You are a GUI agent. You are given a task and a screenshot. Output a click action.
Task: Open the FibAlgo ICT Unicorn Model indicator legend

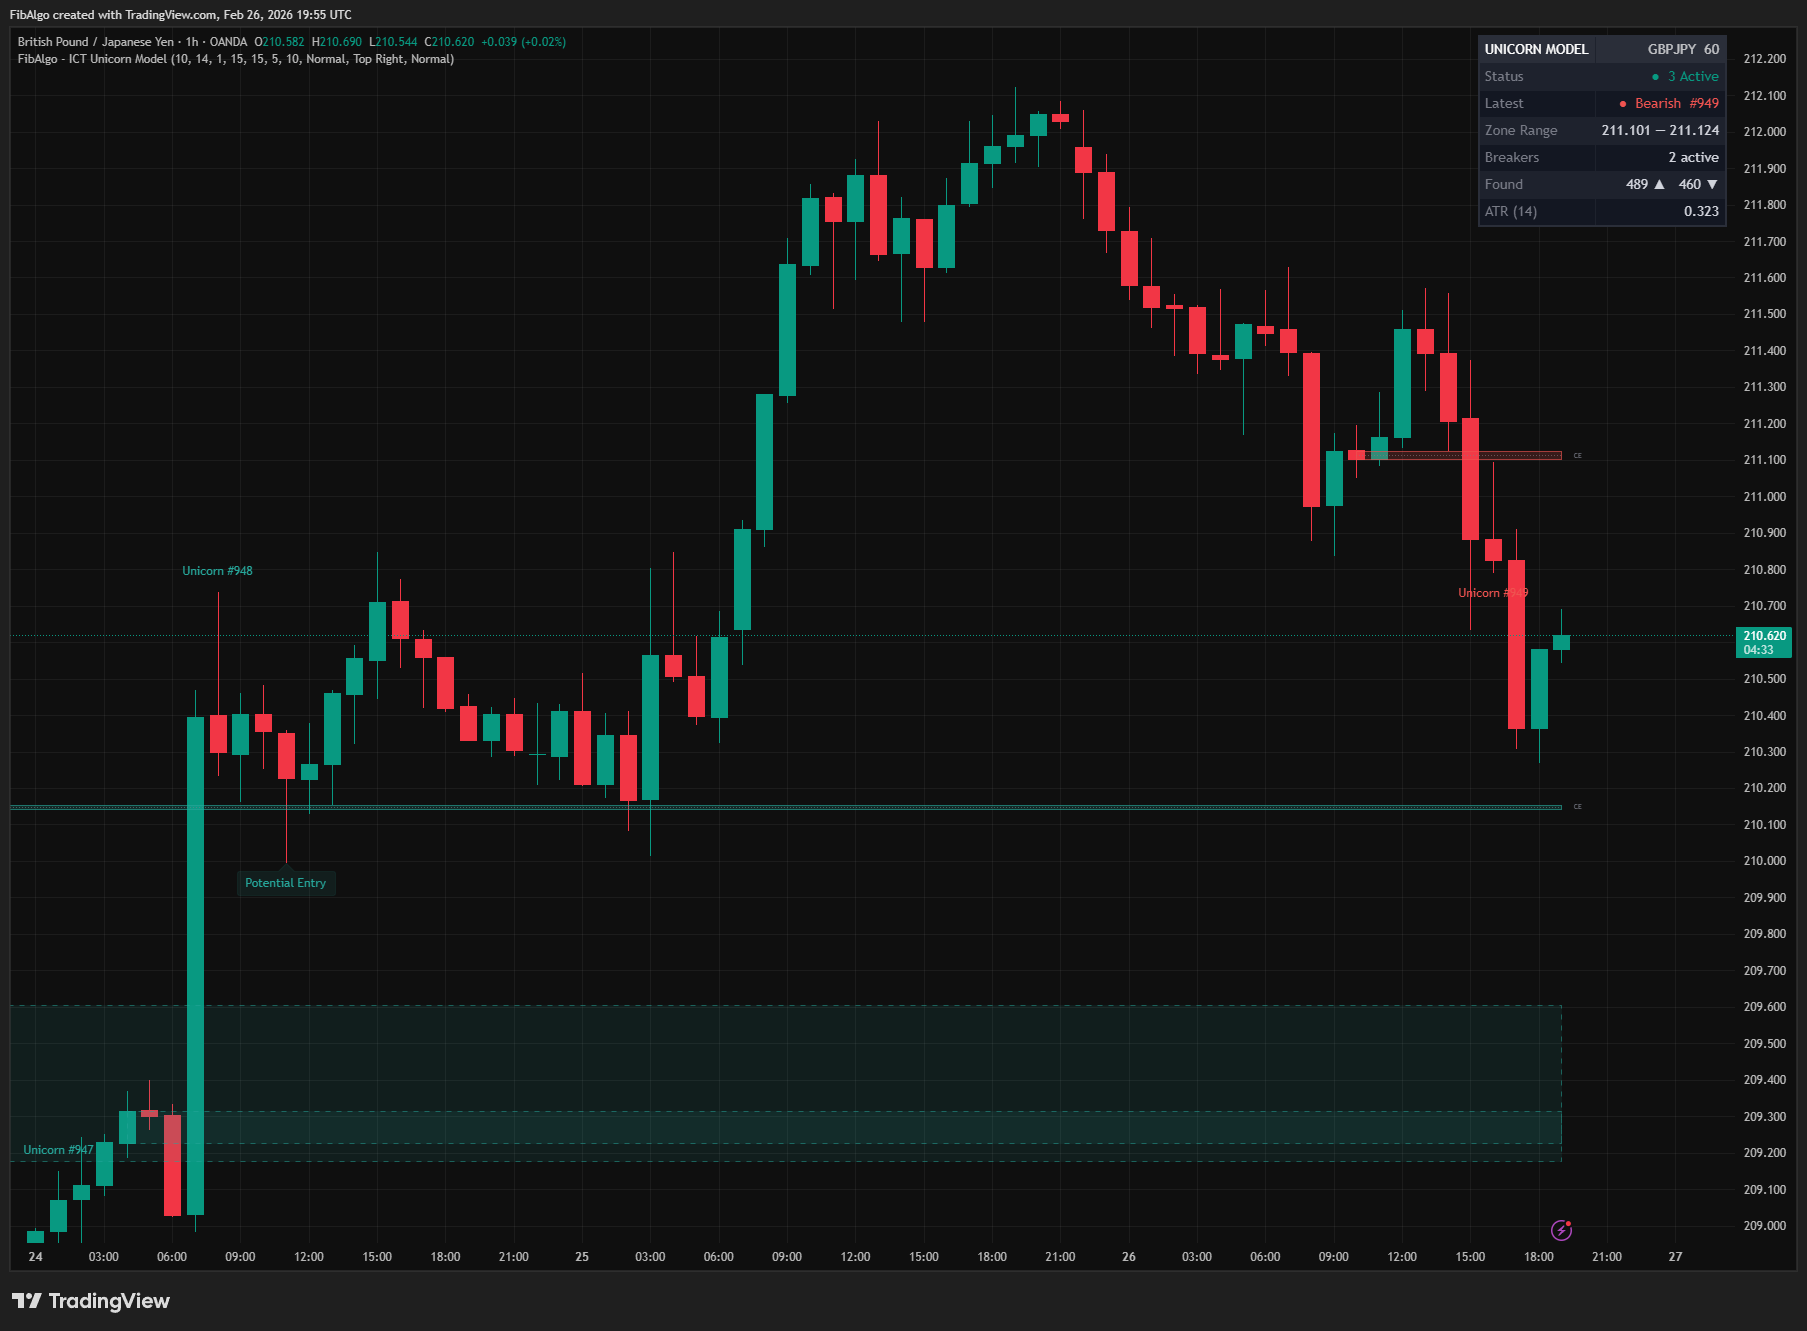(235, 59)
